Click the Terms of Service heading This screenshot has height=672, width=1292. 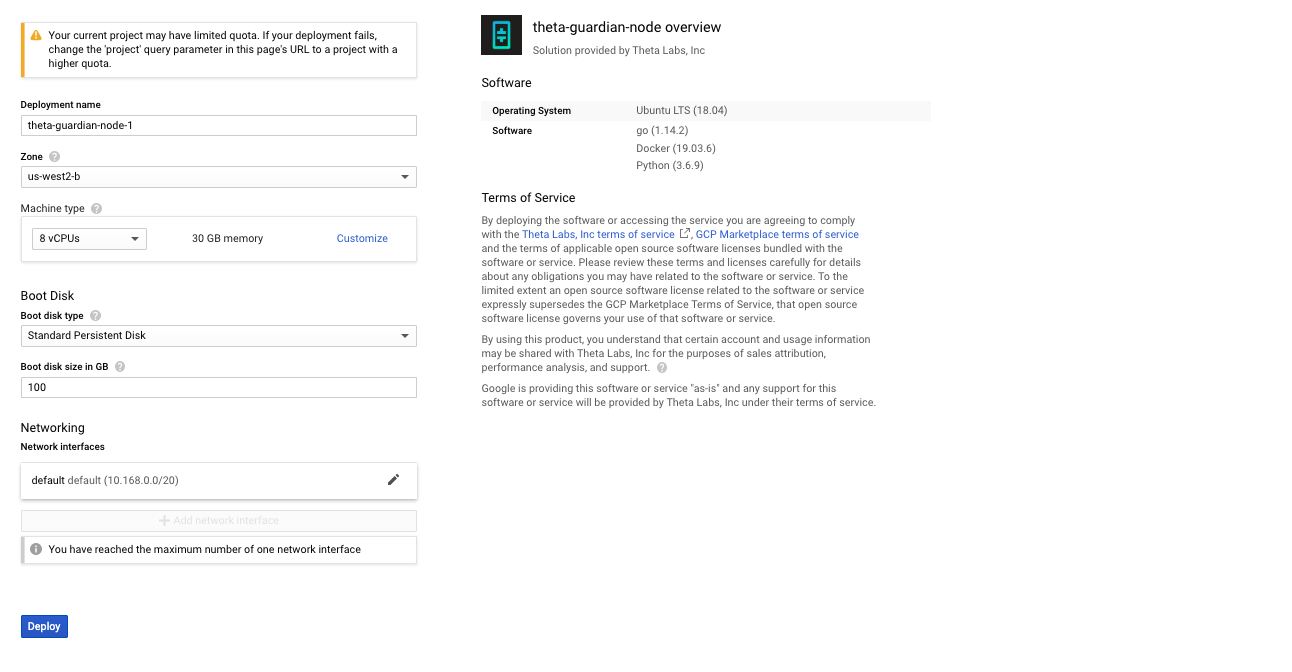click(528, 198)
